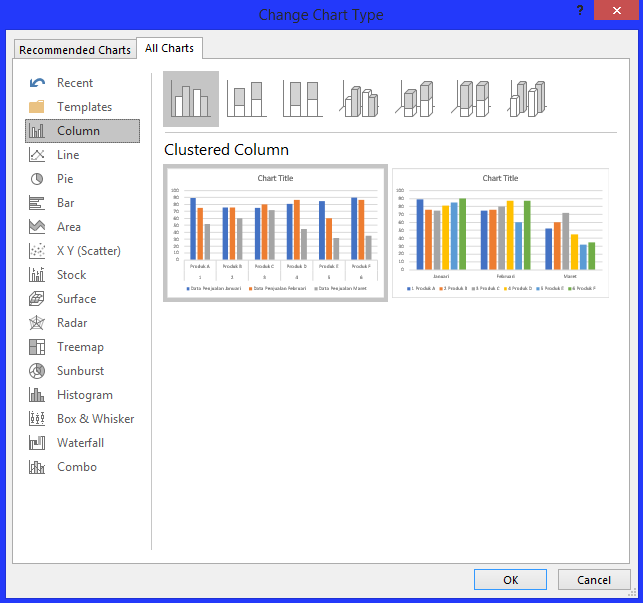Select the Pie chart category
This screenshot has height=603, width=643.
[x=82, y=179]
